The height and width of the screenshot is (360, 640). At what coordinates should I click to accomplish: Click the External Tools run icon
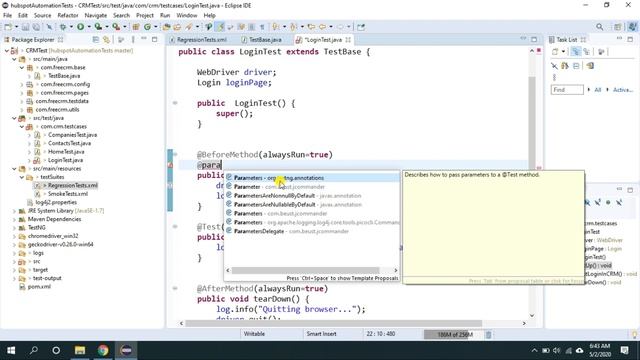click(116, 27)
